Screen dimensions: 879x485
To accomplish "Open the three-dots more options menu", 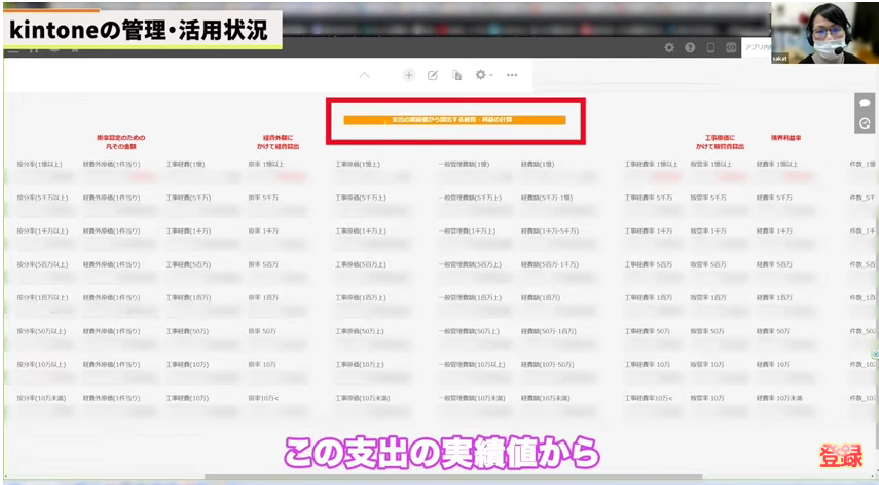I will [512, 75].
